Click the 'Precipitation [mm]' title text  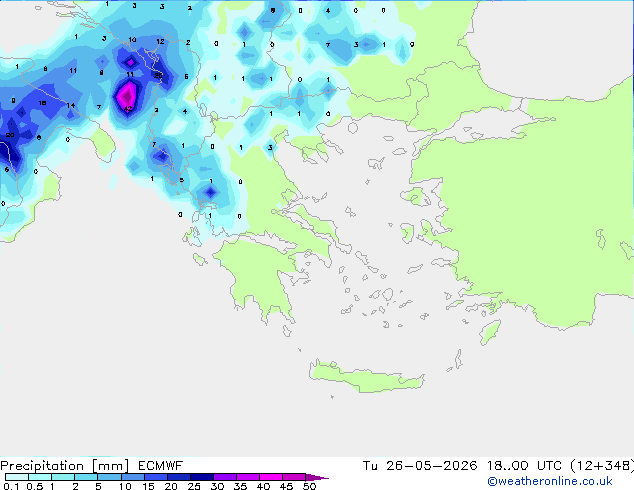pos(64,466)
